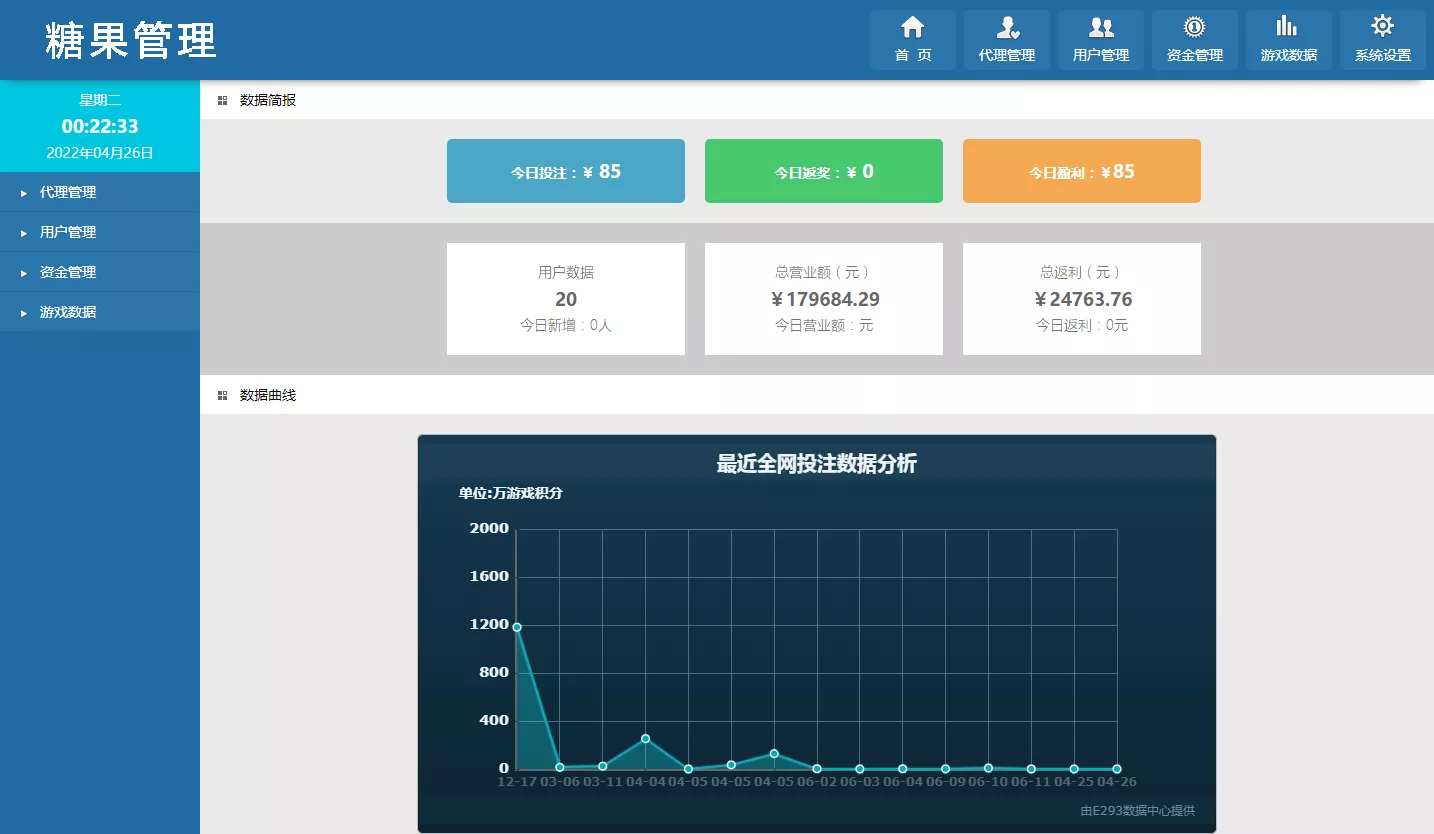Click grid icon beside 数据曲线 heading
This screenshot has width=1434, height=834.
pyautogui.click(x=222, y=395)
